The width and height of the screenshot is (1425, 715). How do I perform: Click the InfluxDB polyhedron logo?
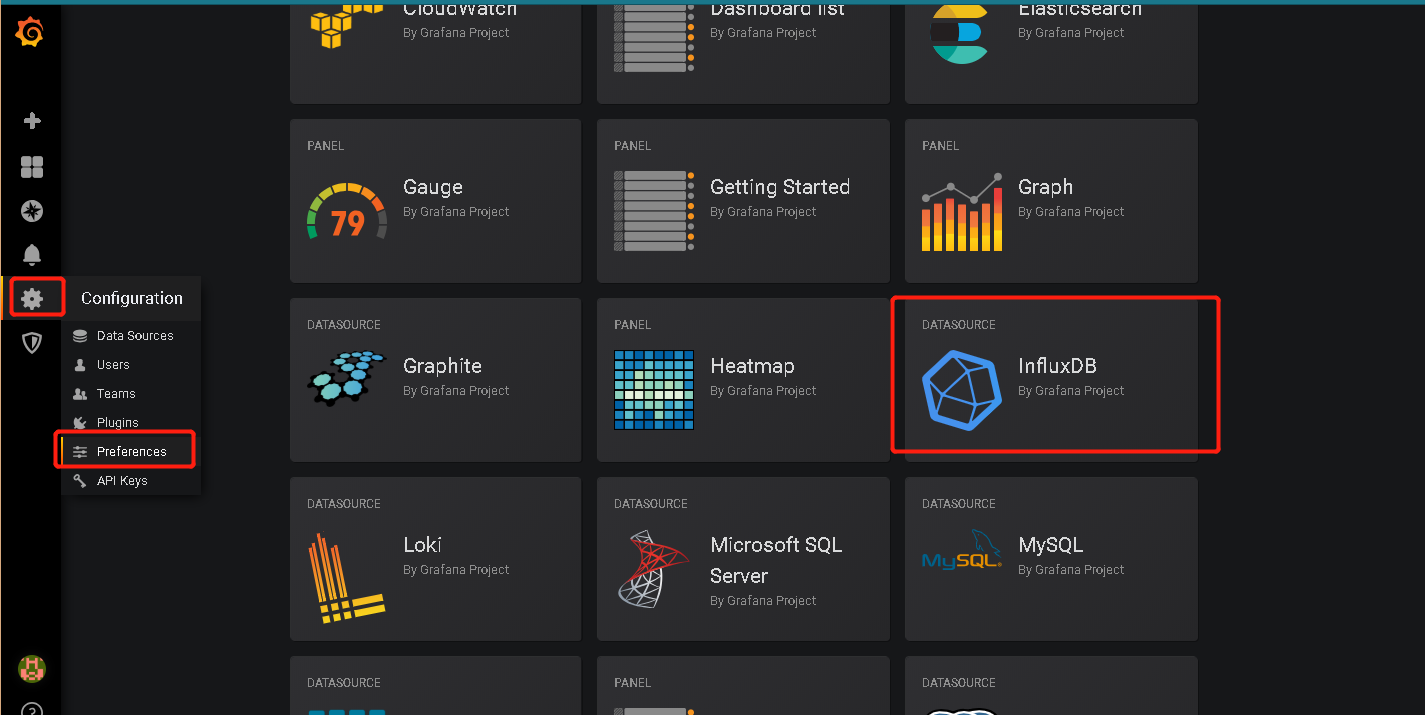(x=961, y=390)
